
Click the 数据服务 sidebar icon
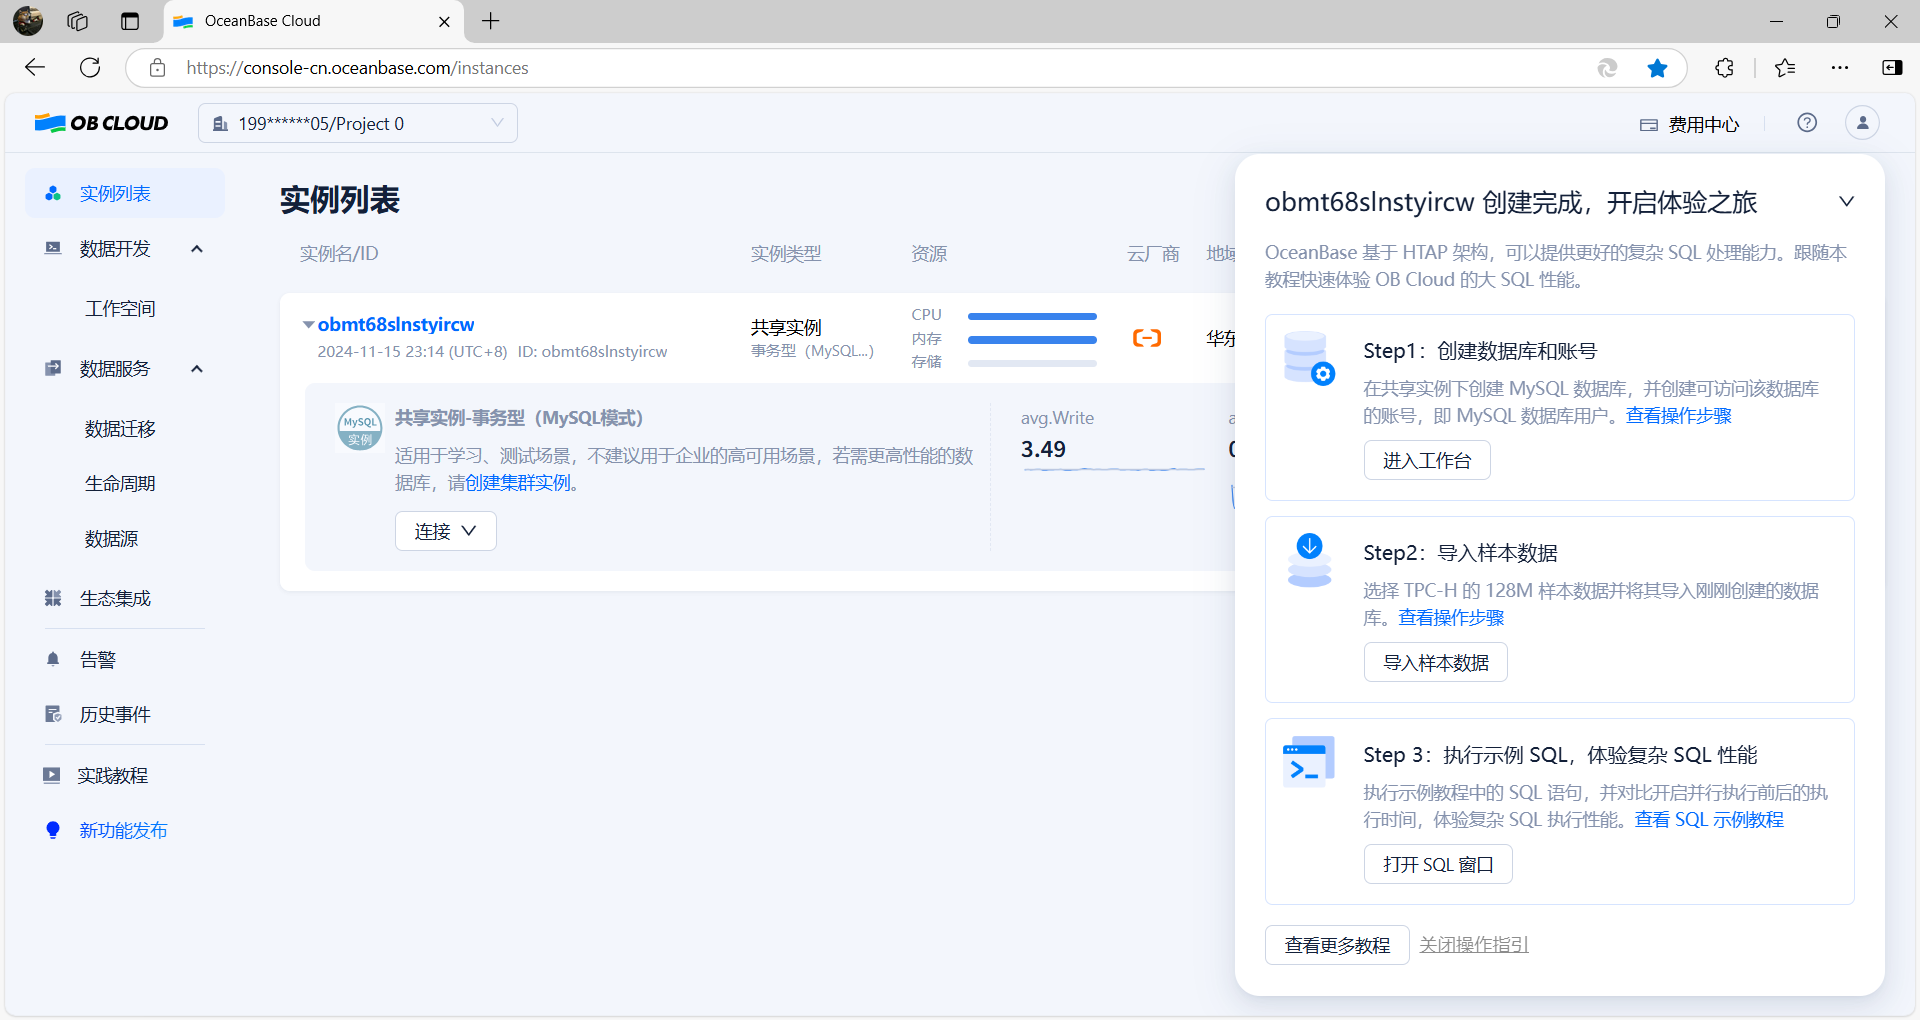click(x=53, y=368)
